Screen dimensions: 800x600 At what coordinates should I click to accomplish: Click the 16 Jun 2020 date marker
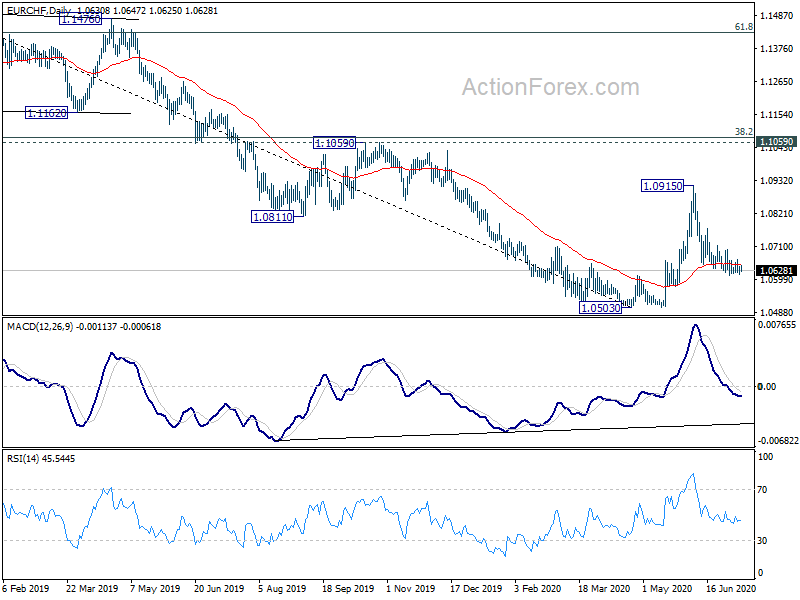tap(730, 588)
